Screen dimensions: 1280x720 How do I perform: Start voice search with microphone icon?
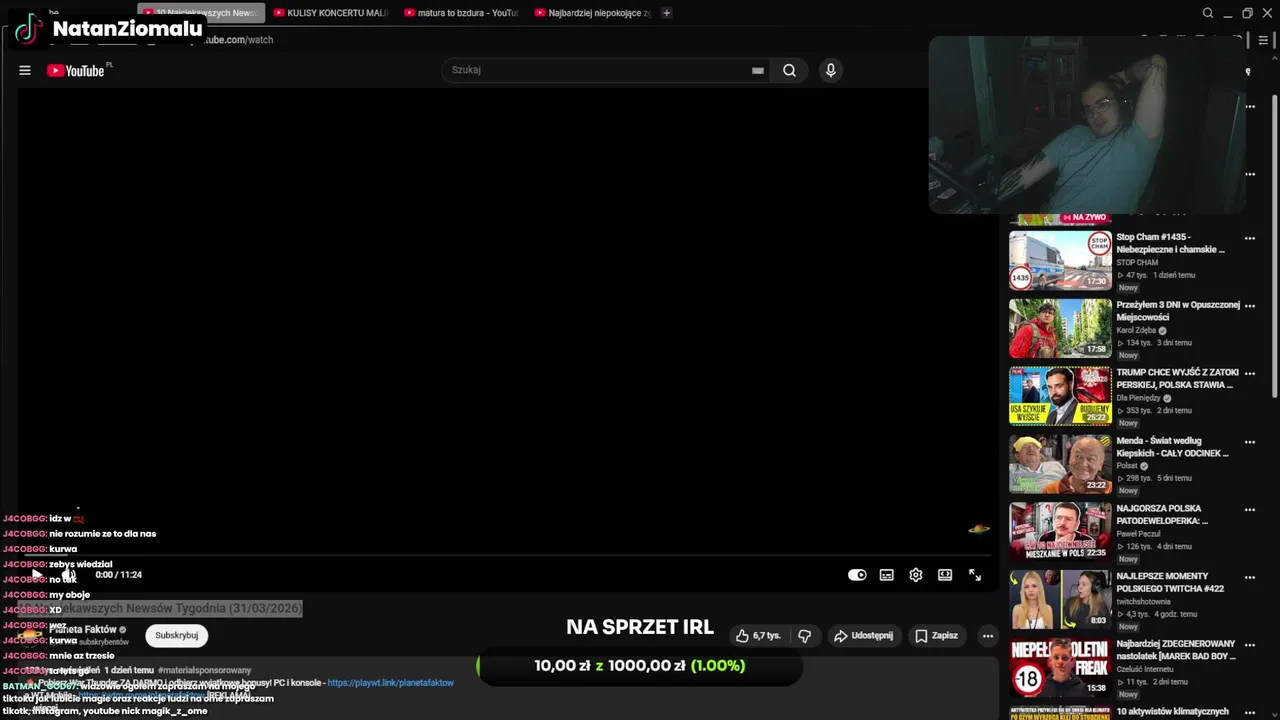[x=830, y=70]
